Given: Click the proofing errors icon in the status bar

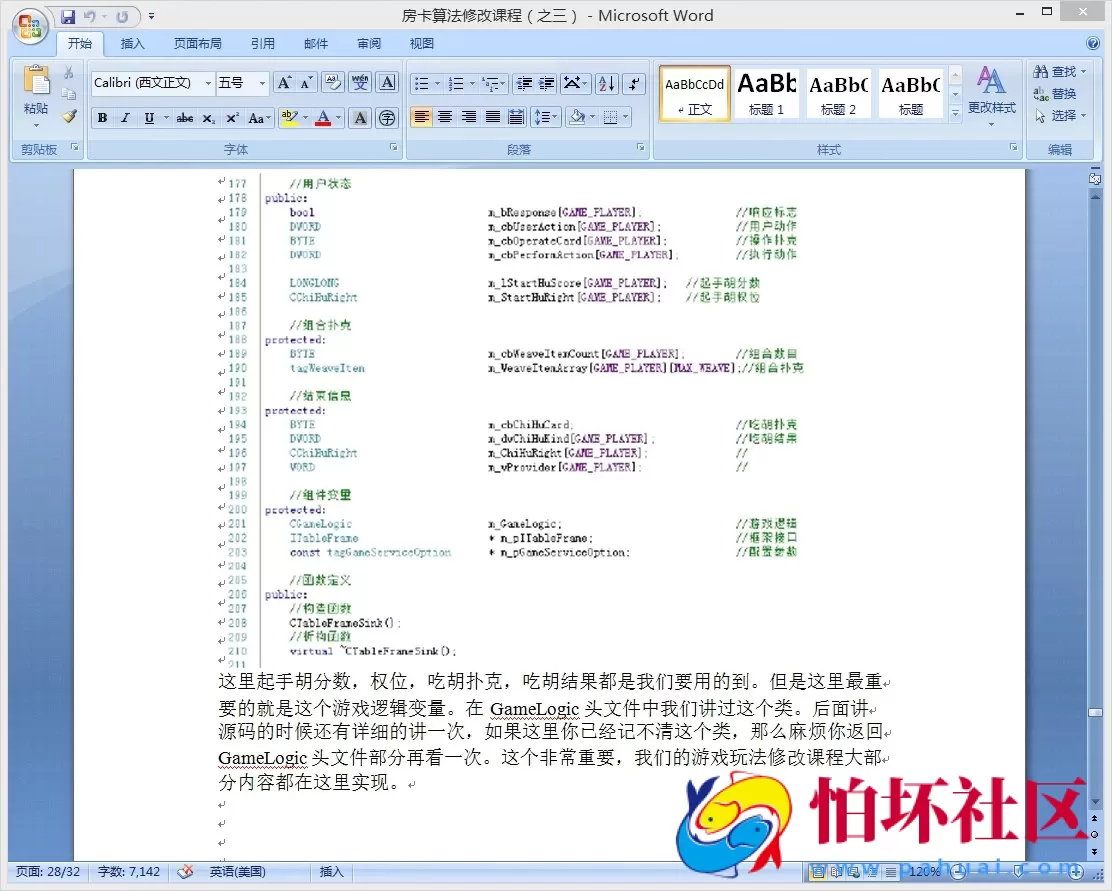Looking at the screenshot, I should (x=185, y=871).
